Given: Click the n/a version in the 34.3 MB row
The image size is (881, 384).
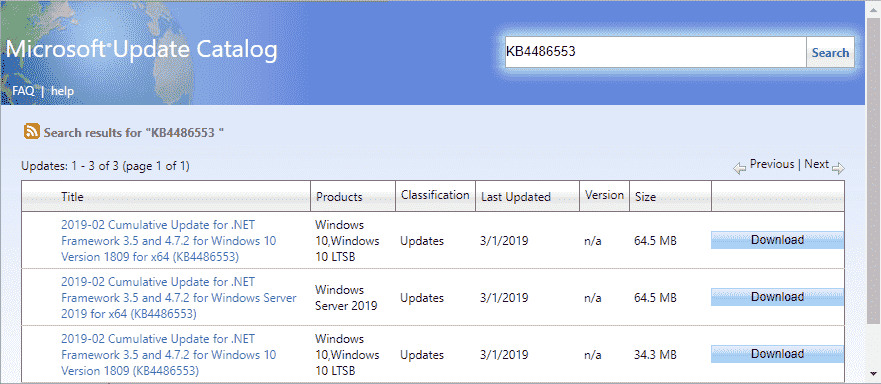Looking at the screenshot, I should coord(593,355).
